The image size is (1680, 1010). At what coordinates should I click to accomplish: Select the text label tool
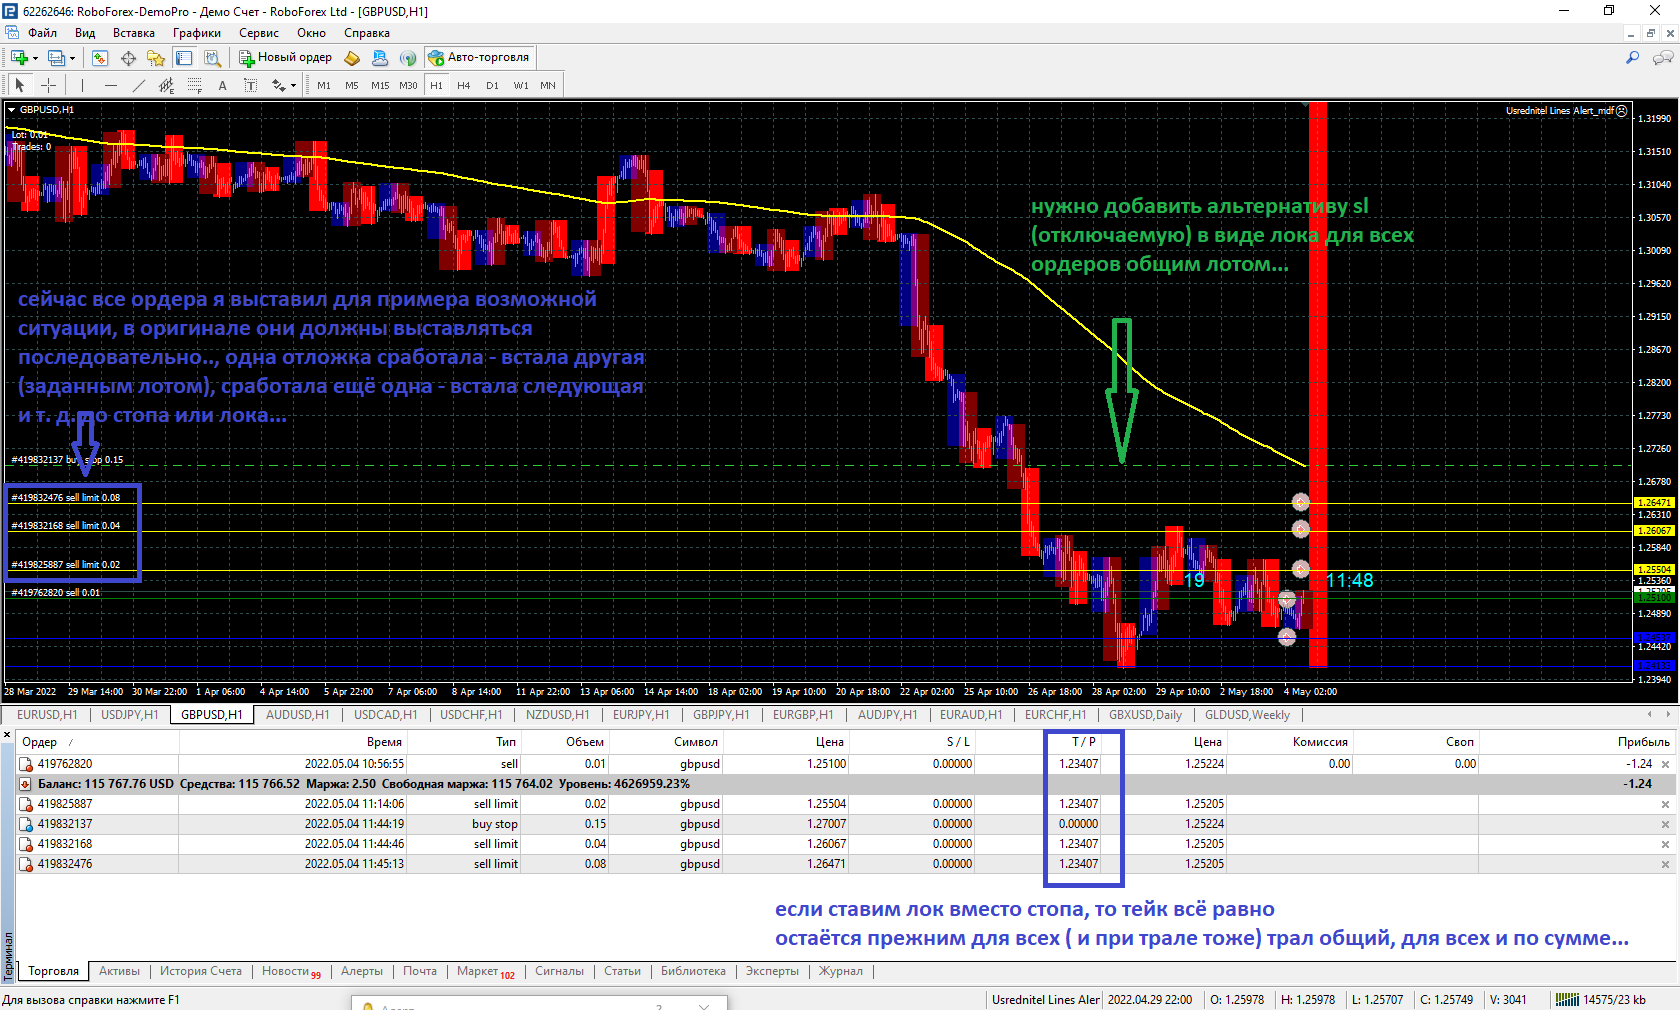250,85
